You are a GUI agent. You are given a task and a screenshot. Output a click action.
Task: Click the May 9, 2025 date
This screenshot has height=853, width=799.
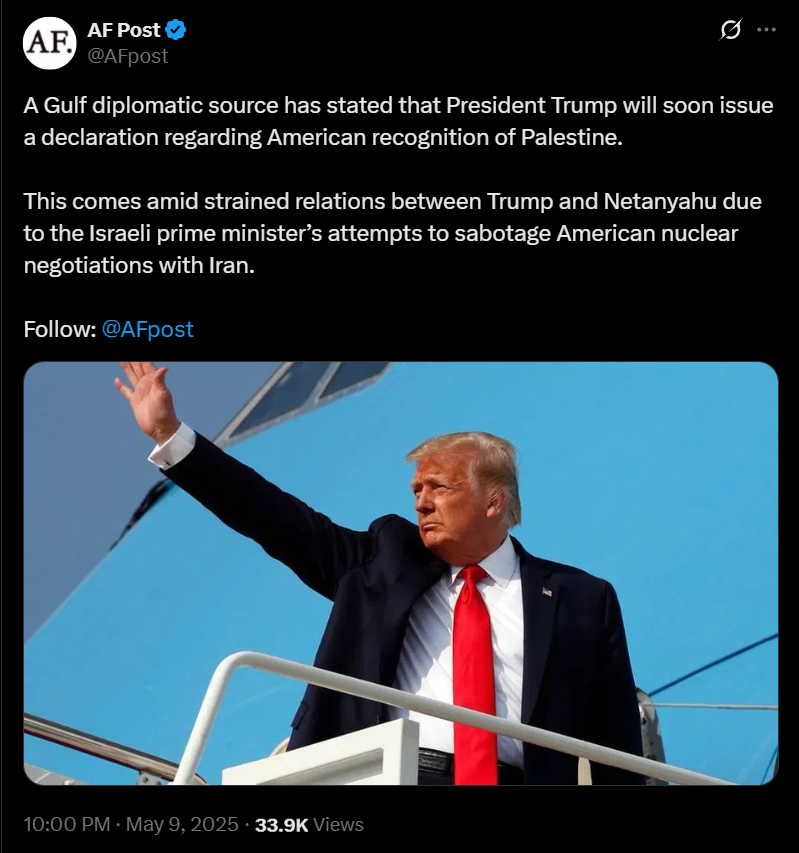[x=182, y=824]
